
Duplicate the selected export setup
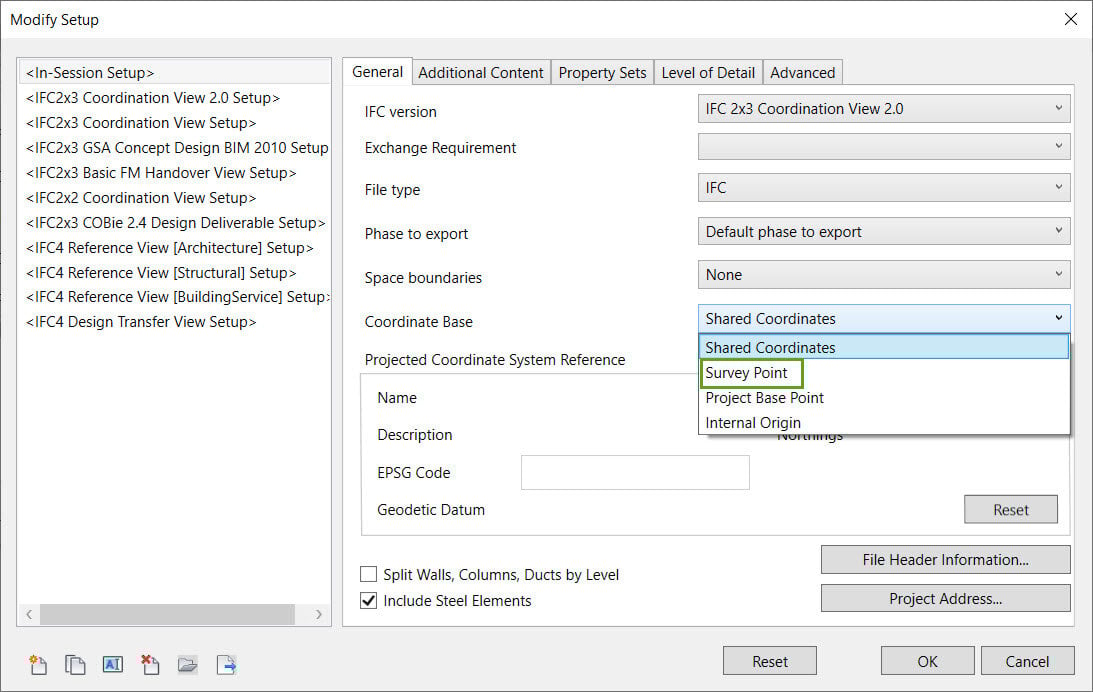(75, 664)
